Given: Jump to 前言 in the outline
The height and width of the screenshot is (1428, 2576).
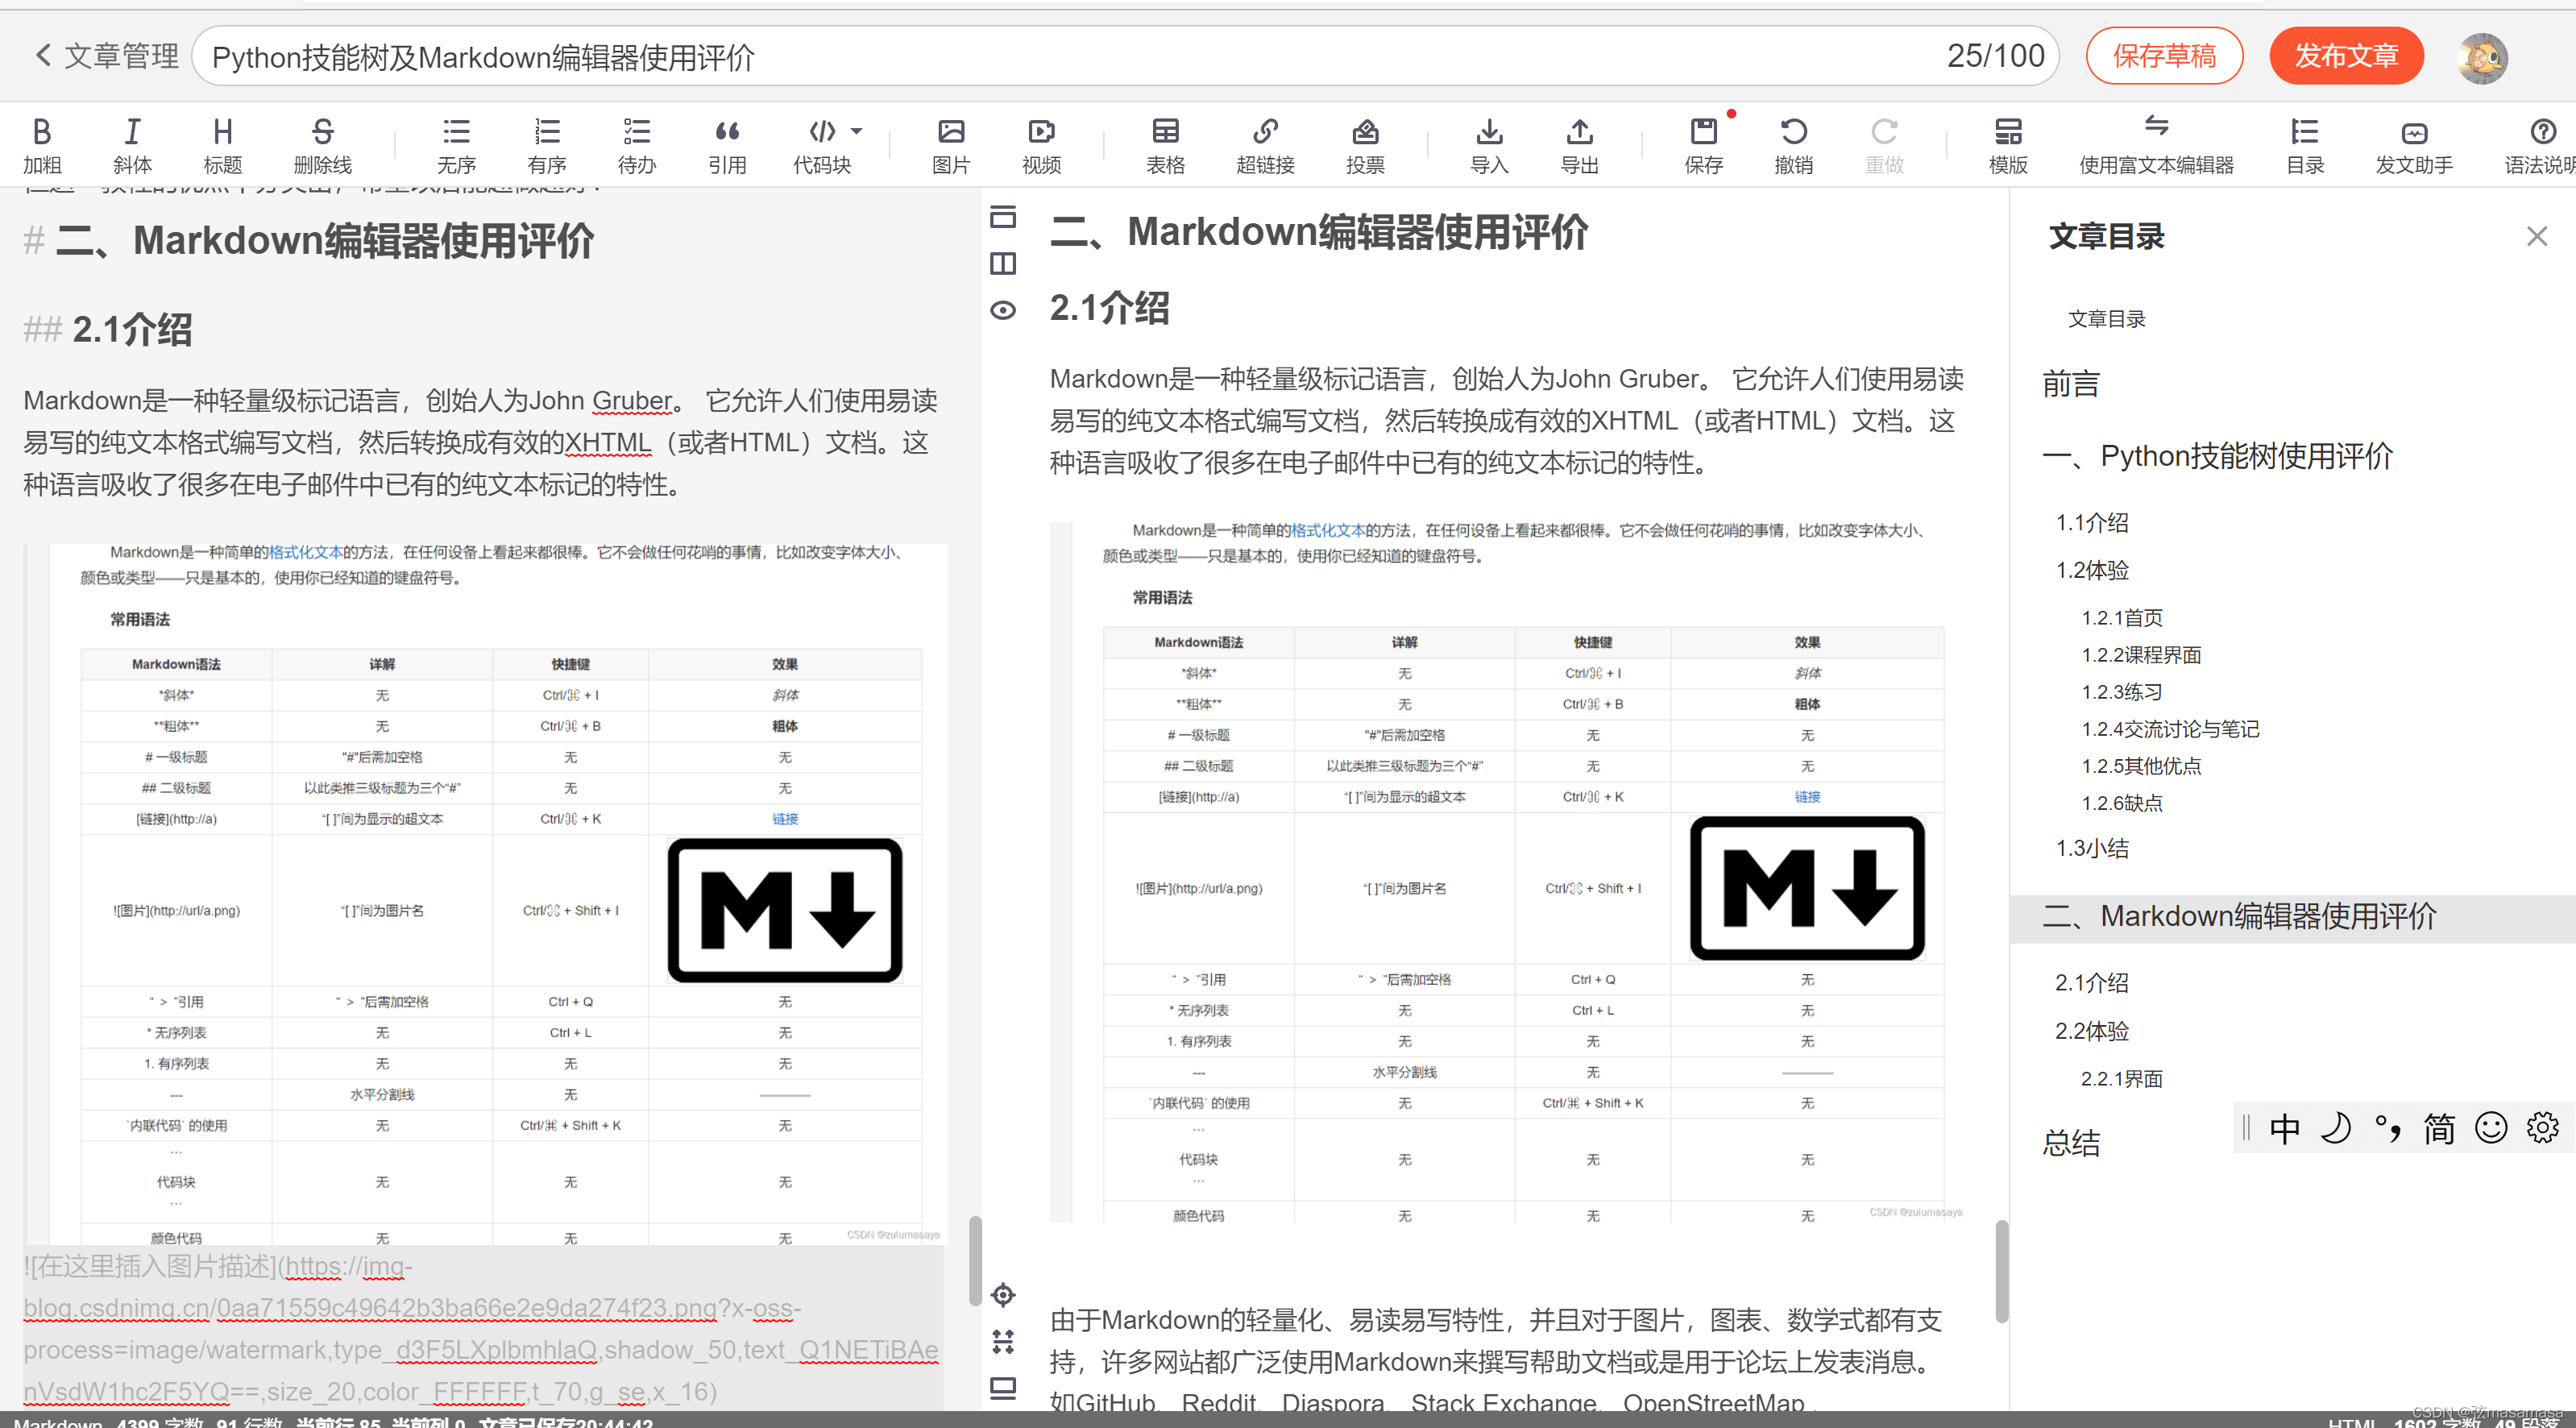Looking at the screenshot, I should tap(2070, 384).
